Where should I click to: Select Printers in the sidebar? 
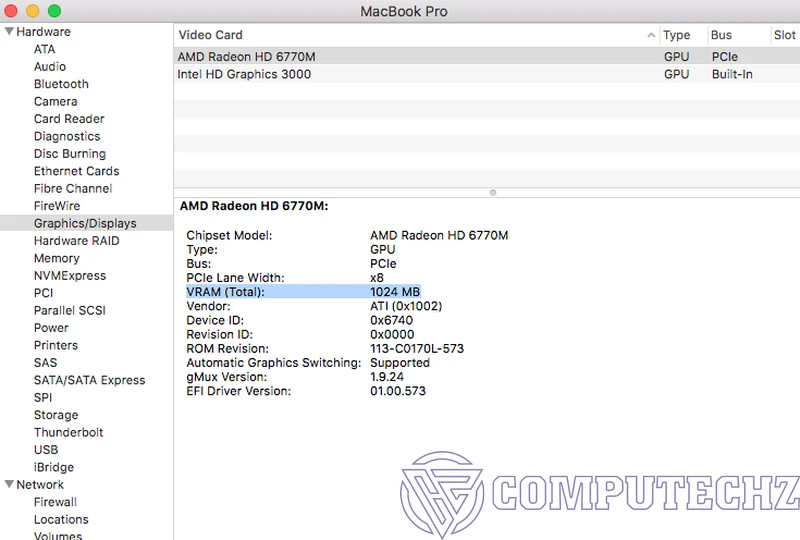click(56, 345)
